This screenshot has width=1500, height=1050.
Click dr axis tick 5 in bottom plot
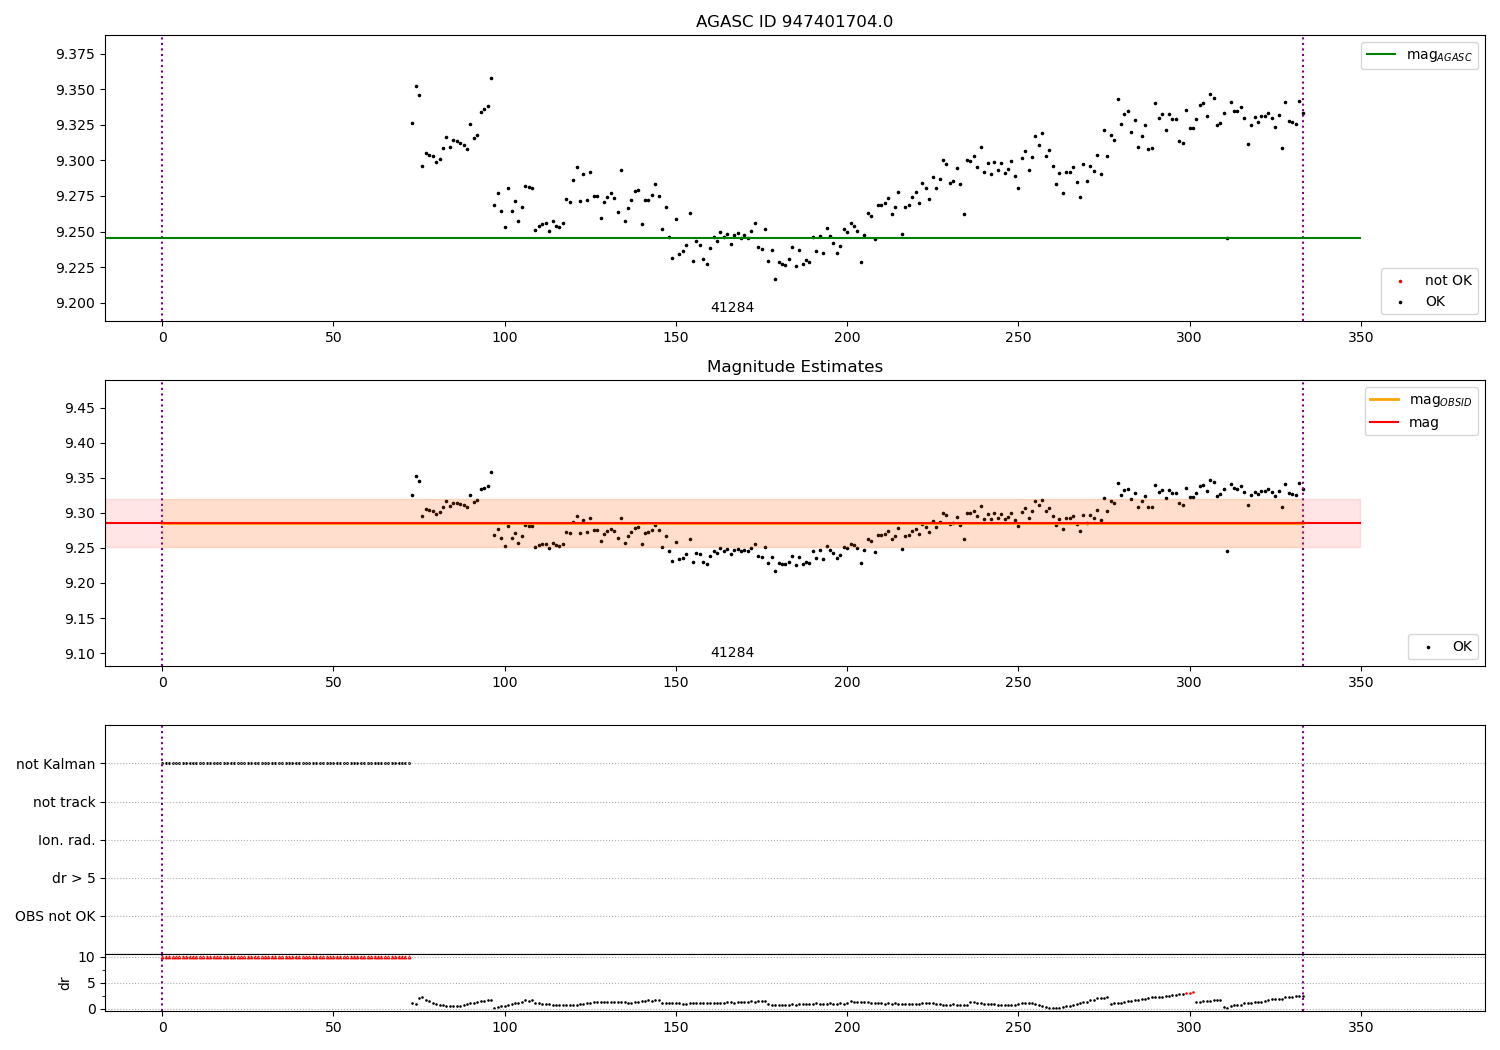91,983
